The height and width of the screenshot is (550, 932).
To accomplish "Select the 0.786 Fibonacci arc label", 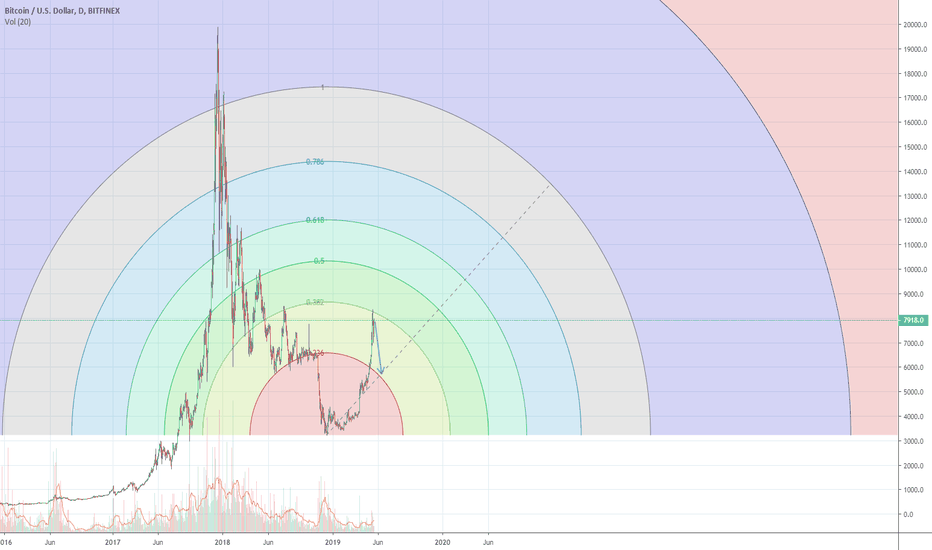I will pos(315,162).
